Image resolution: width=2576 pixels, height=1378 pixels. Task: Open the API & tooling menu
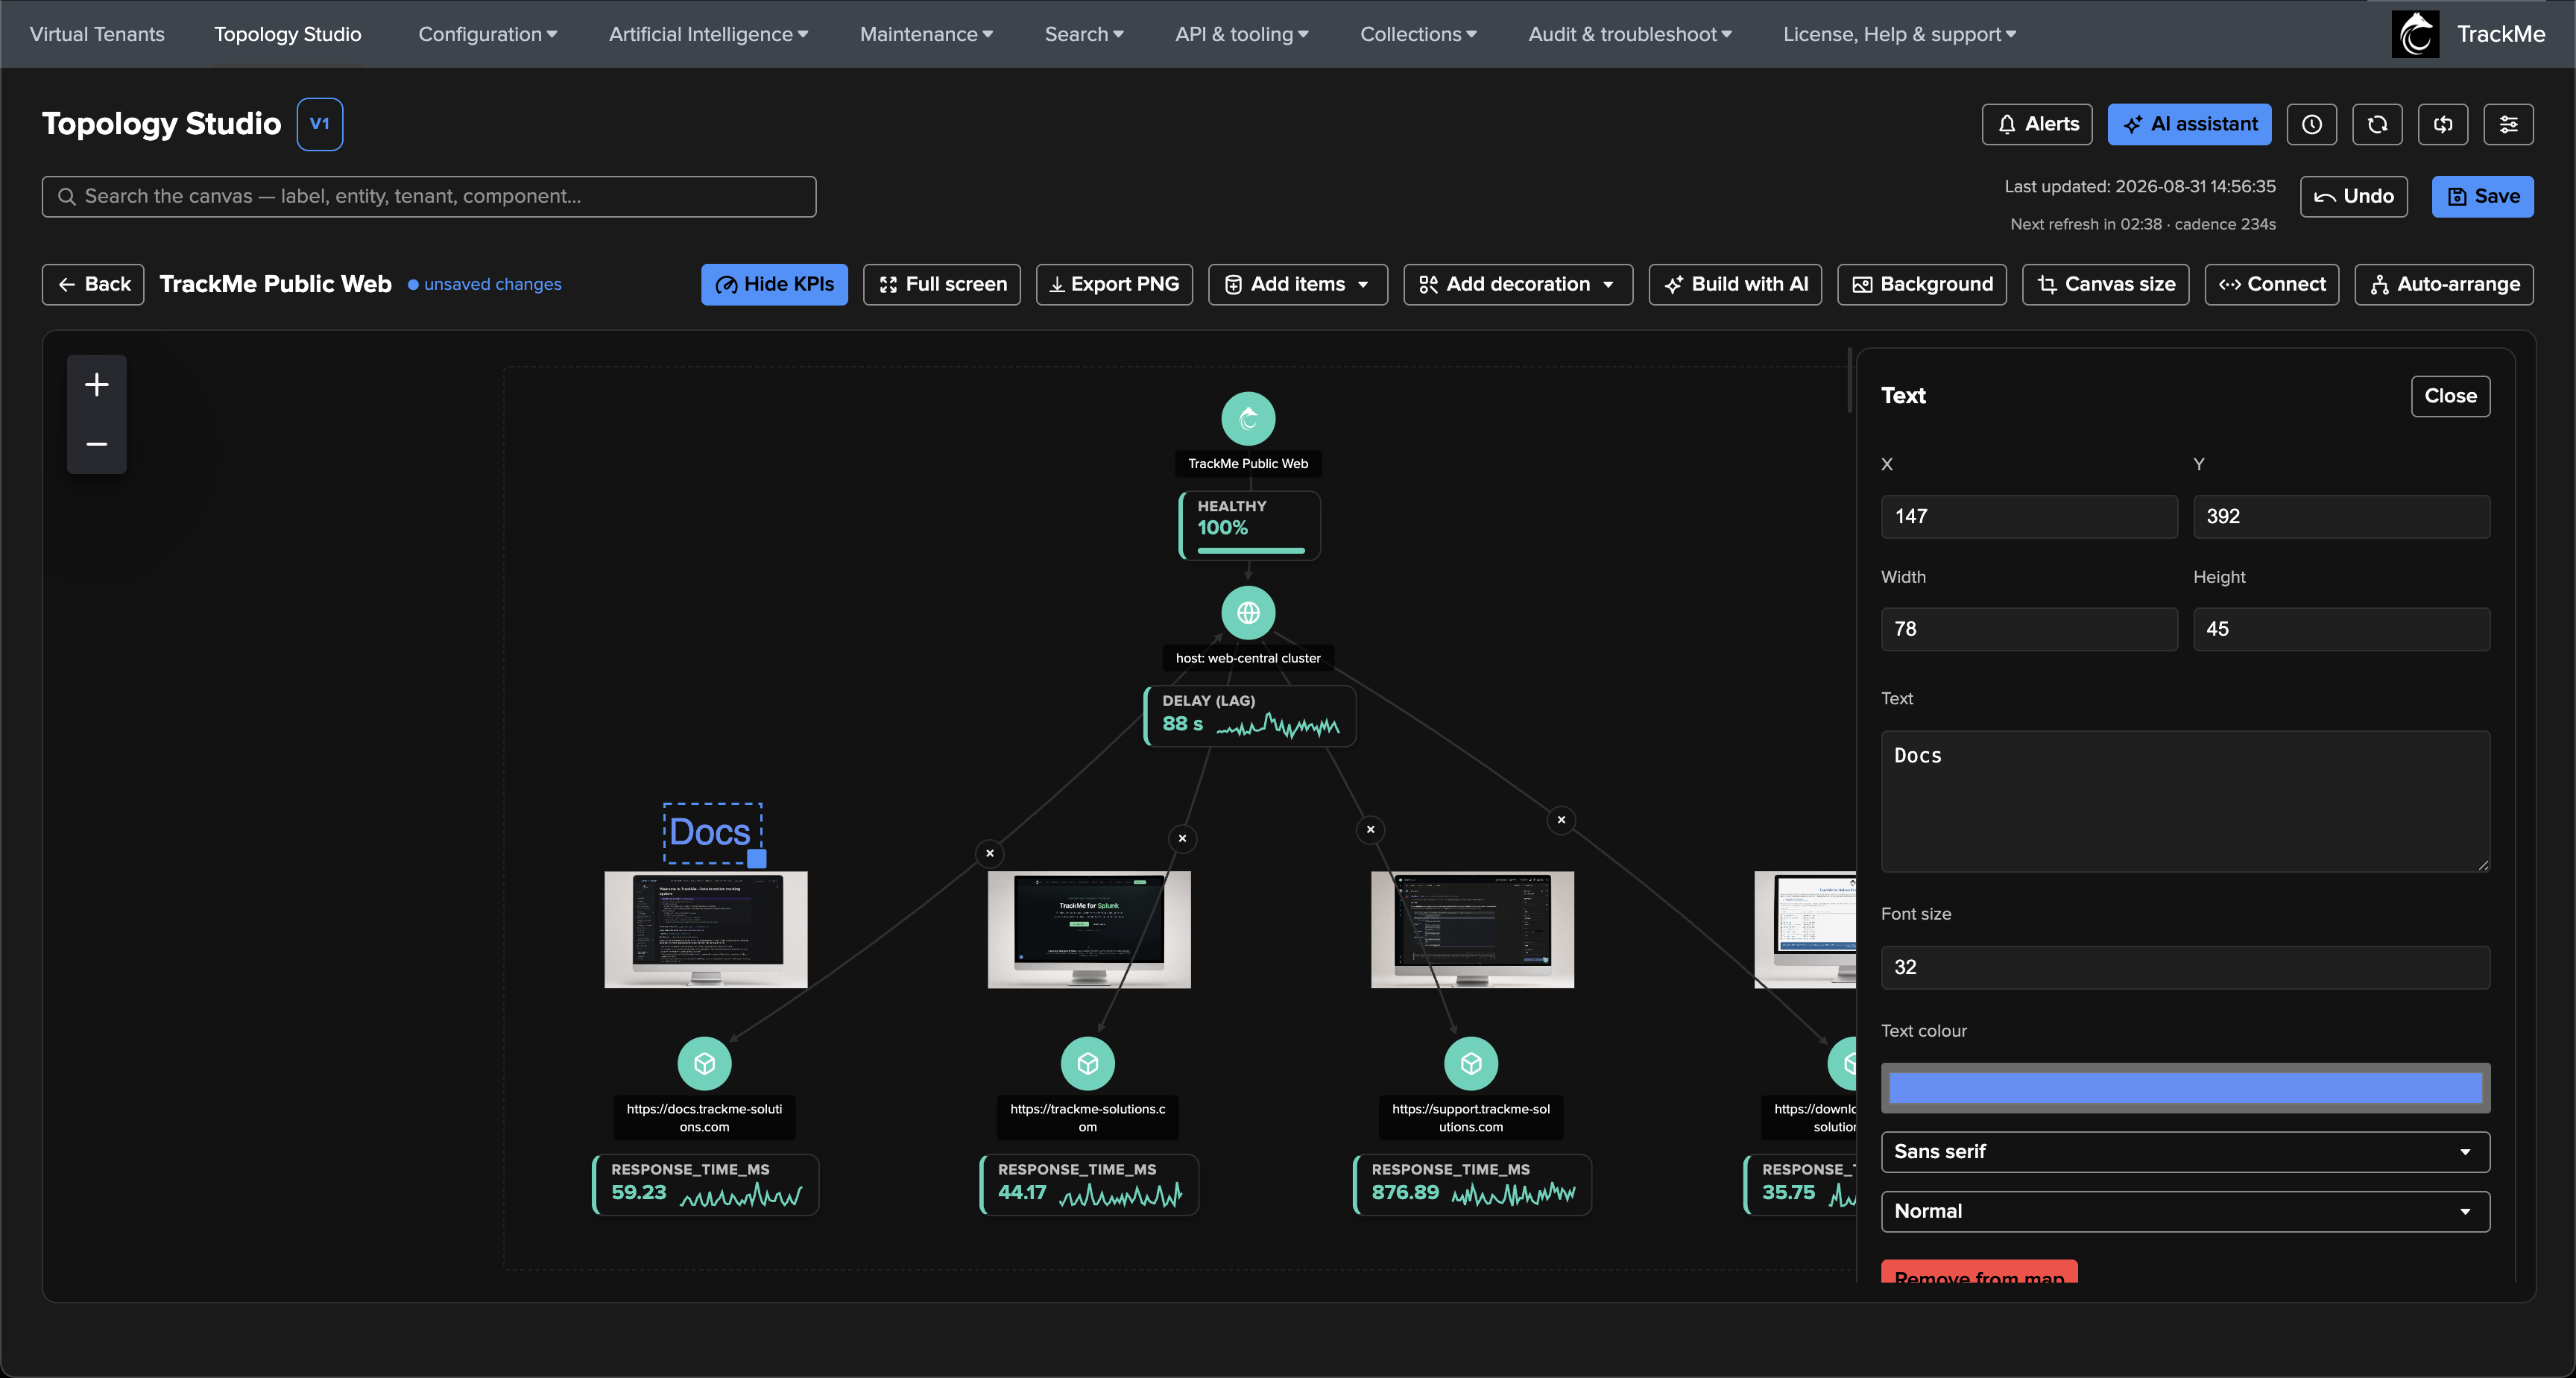[1241, 34]
